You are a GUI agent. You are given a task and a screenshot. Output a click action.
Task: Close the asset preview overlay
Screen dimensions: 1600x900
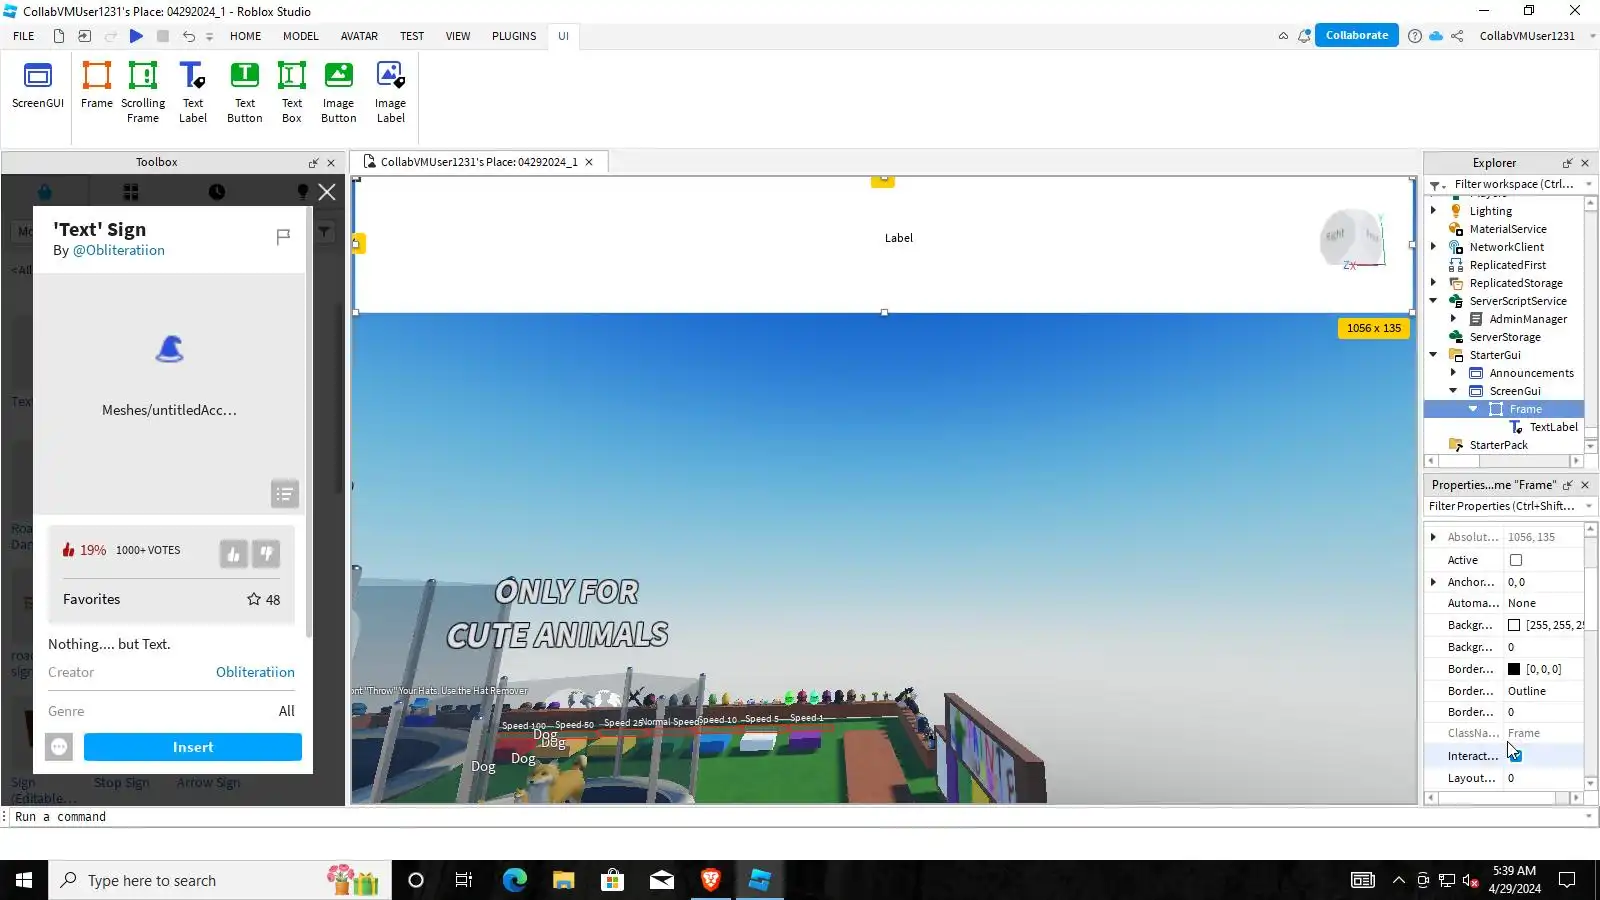coord(327,192)
